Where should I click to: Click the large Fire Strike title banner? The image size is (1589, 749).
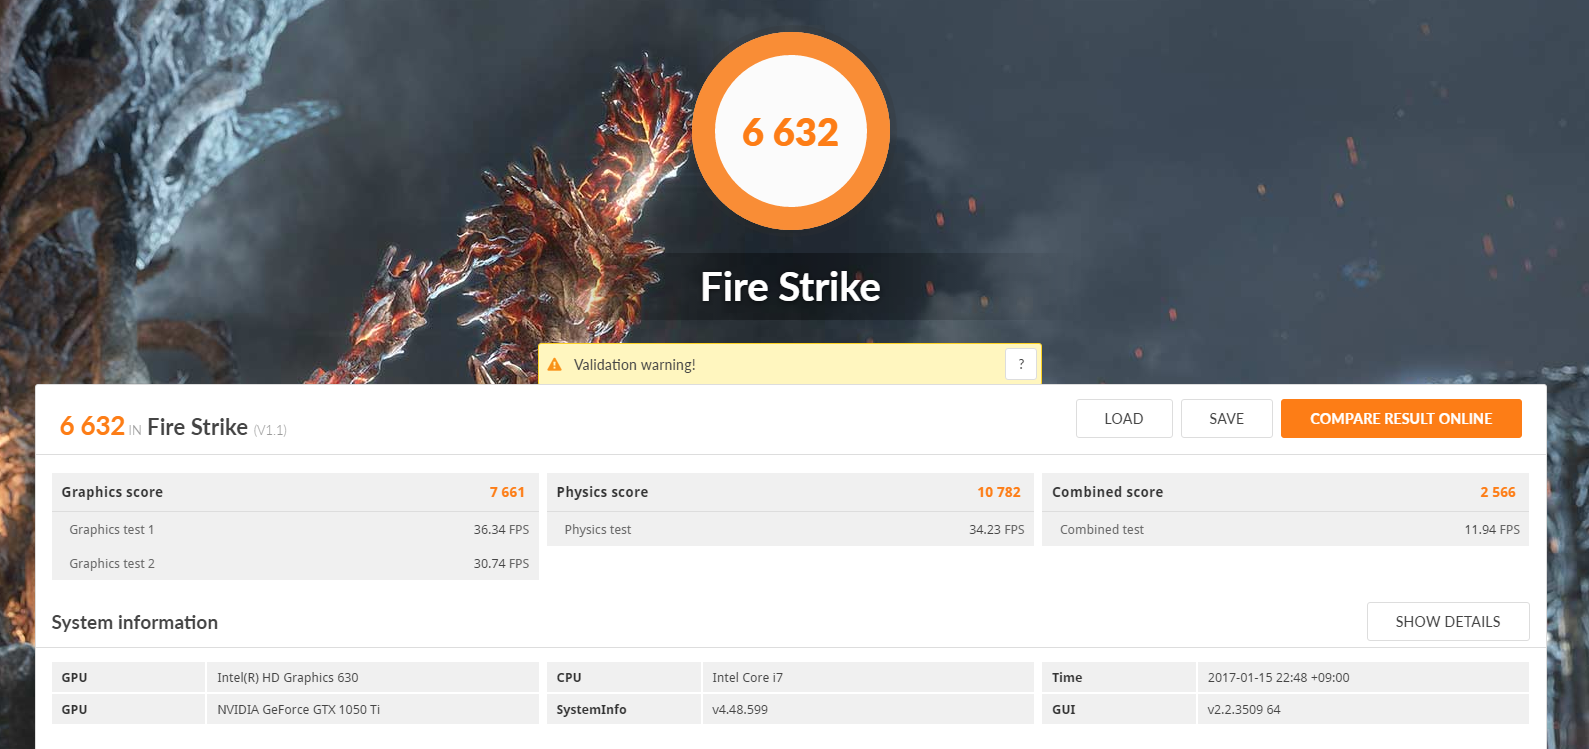click(x=790, y=288)
